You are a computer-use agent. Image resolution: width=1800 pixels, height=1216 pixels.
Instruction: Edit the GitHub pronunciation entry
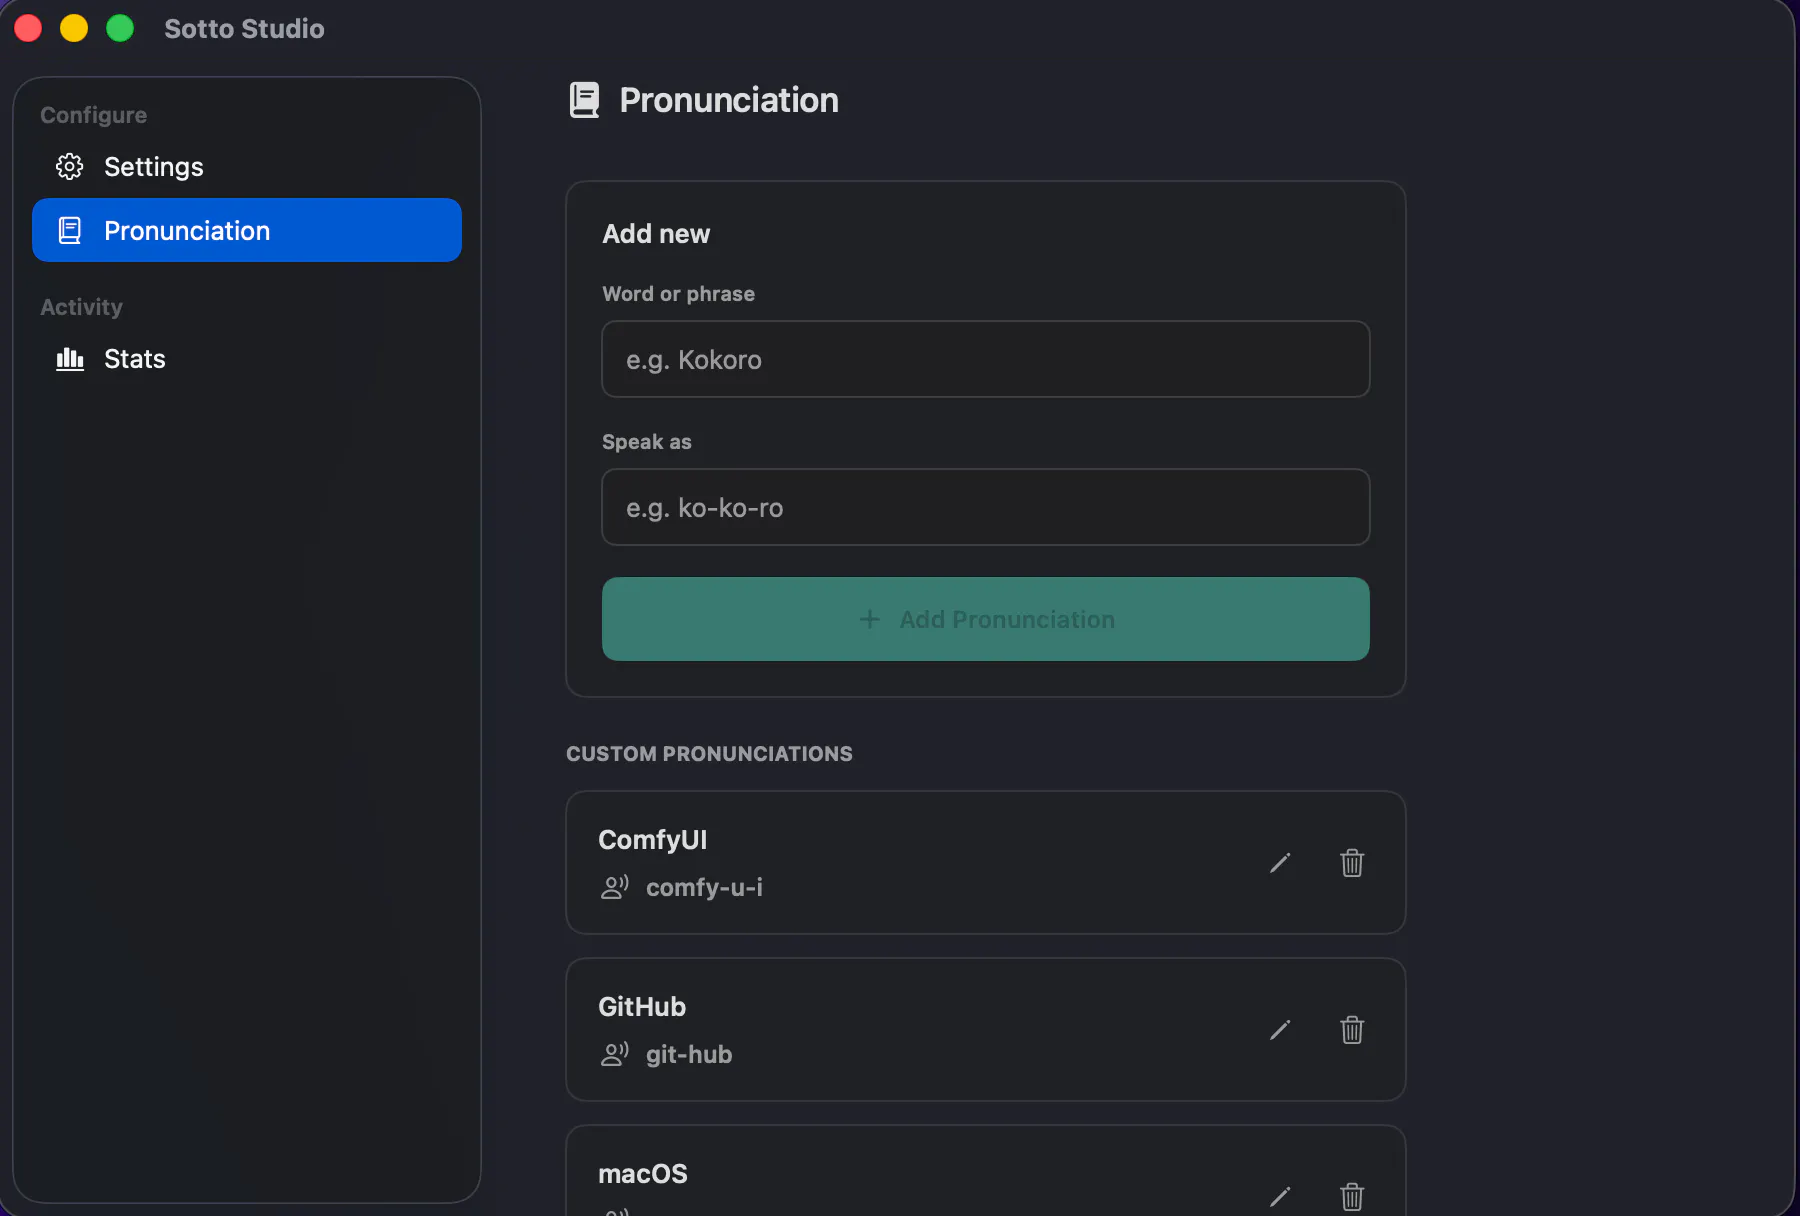[1280, 1030]
